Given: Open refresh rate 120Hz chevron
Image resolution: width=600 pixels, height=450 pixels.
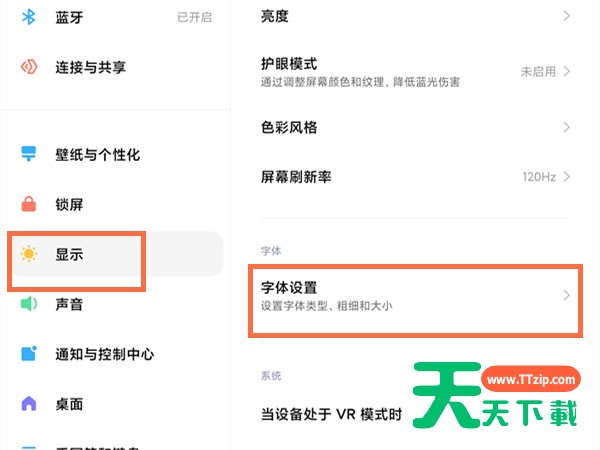Looking at the screenshot, I should (567, 177).
